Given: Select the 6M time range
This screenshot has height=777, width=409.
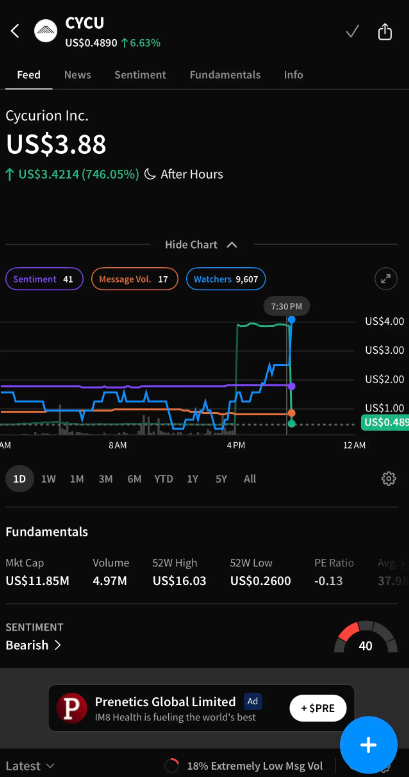Looking at the screenshot, I should click(x=134, y=479).
